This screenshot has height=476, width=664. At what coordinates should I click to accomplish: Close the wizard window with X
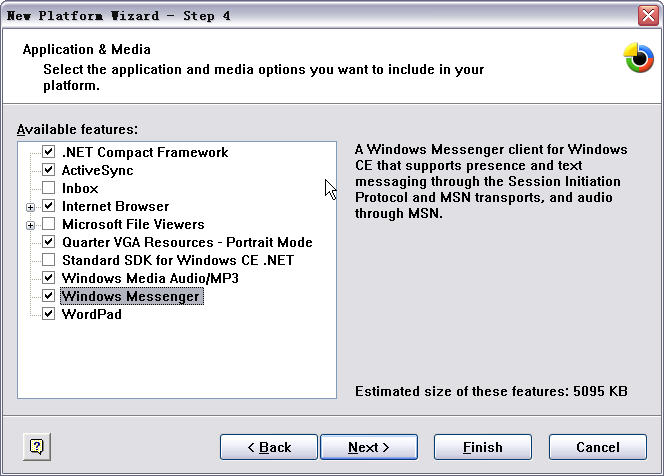[648, 16]
